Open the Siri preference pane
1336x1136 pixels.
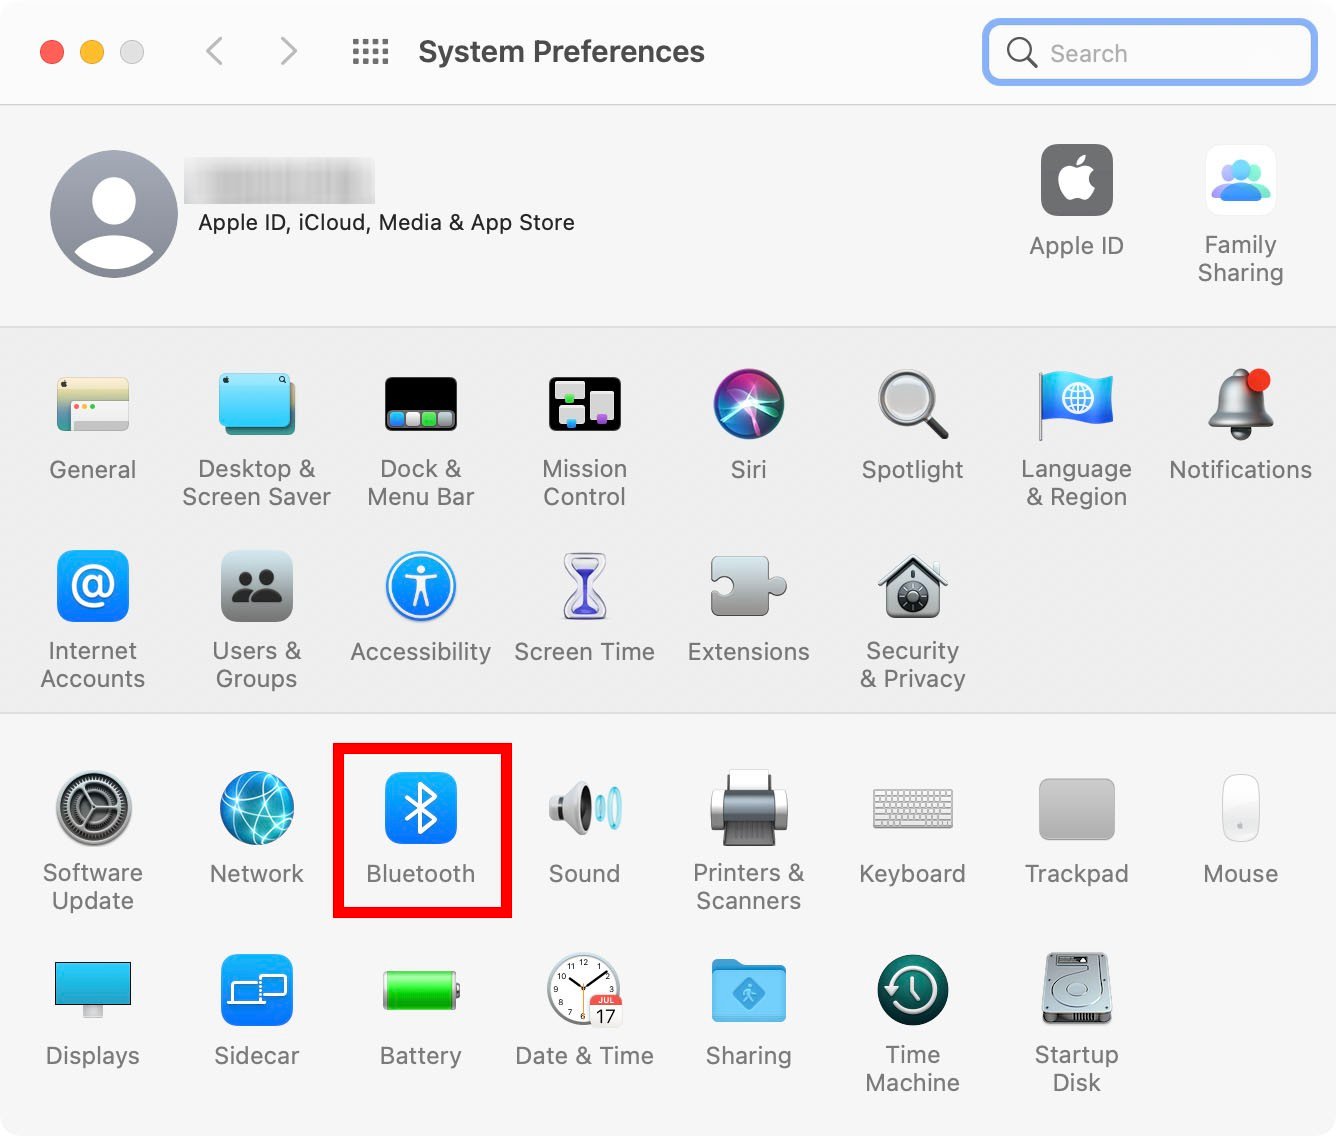748,405
